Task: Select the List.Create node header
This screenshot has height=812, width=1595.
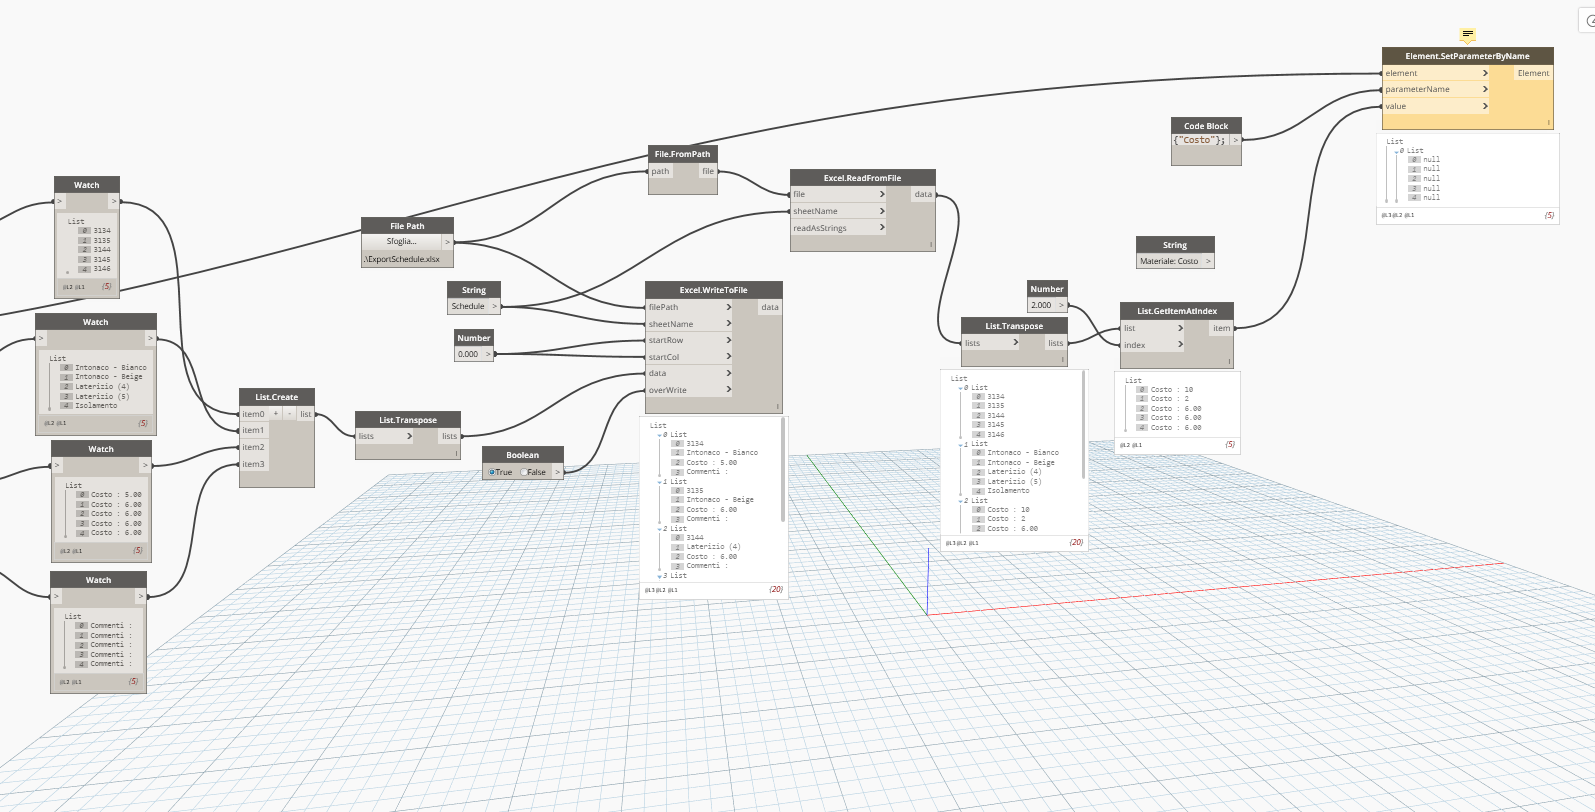Action: [277, 397]
